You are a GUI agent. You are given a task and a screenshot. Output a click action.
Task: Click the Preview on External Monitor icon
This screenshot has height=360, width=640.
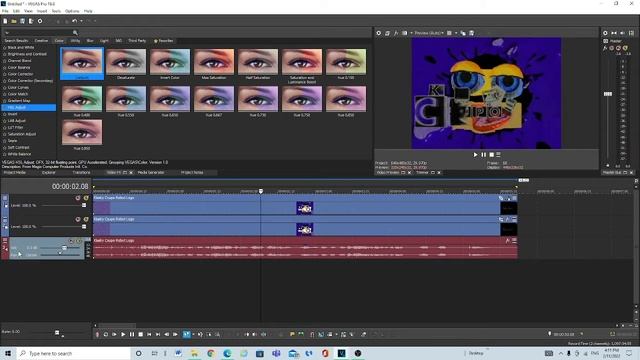point(387,33)
